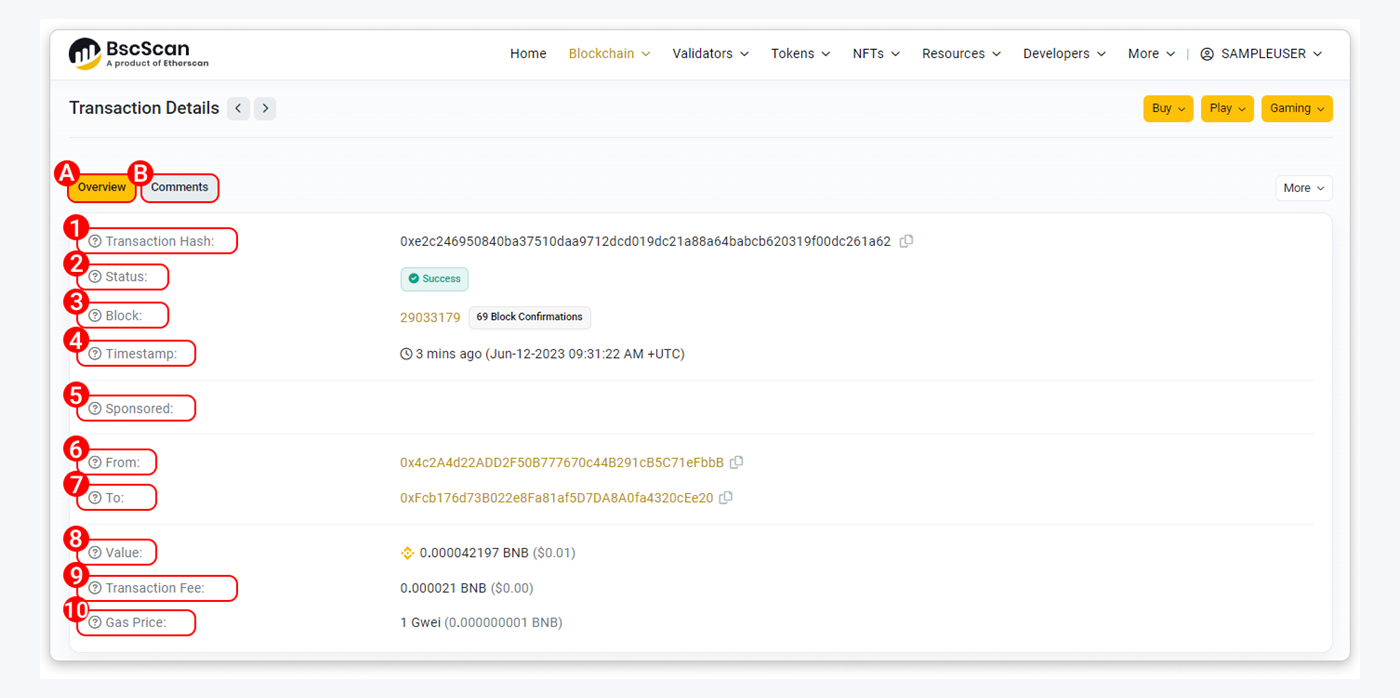Expand the Tokens menu

coord(801,54)
